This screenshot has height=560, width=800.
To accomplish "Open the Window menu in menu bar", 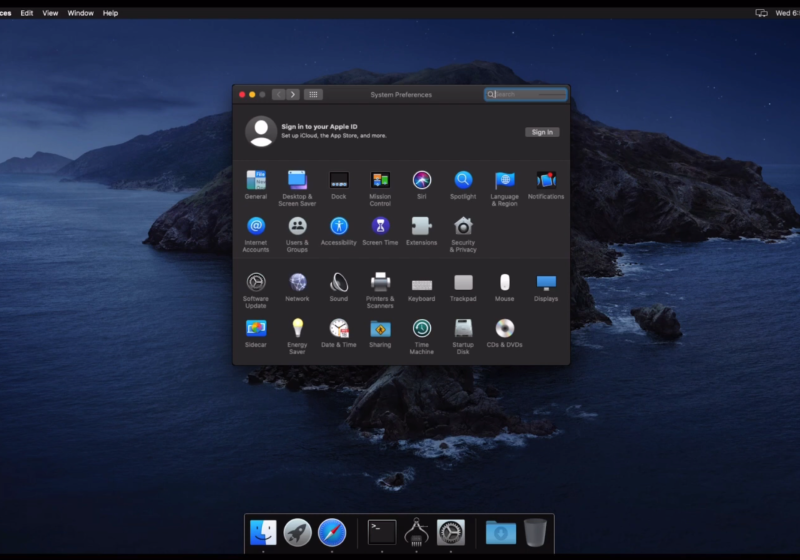I will (x=81, y=13).
